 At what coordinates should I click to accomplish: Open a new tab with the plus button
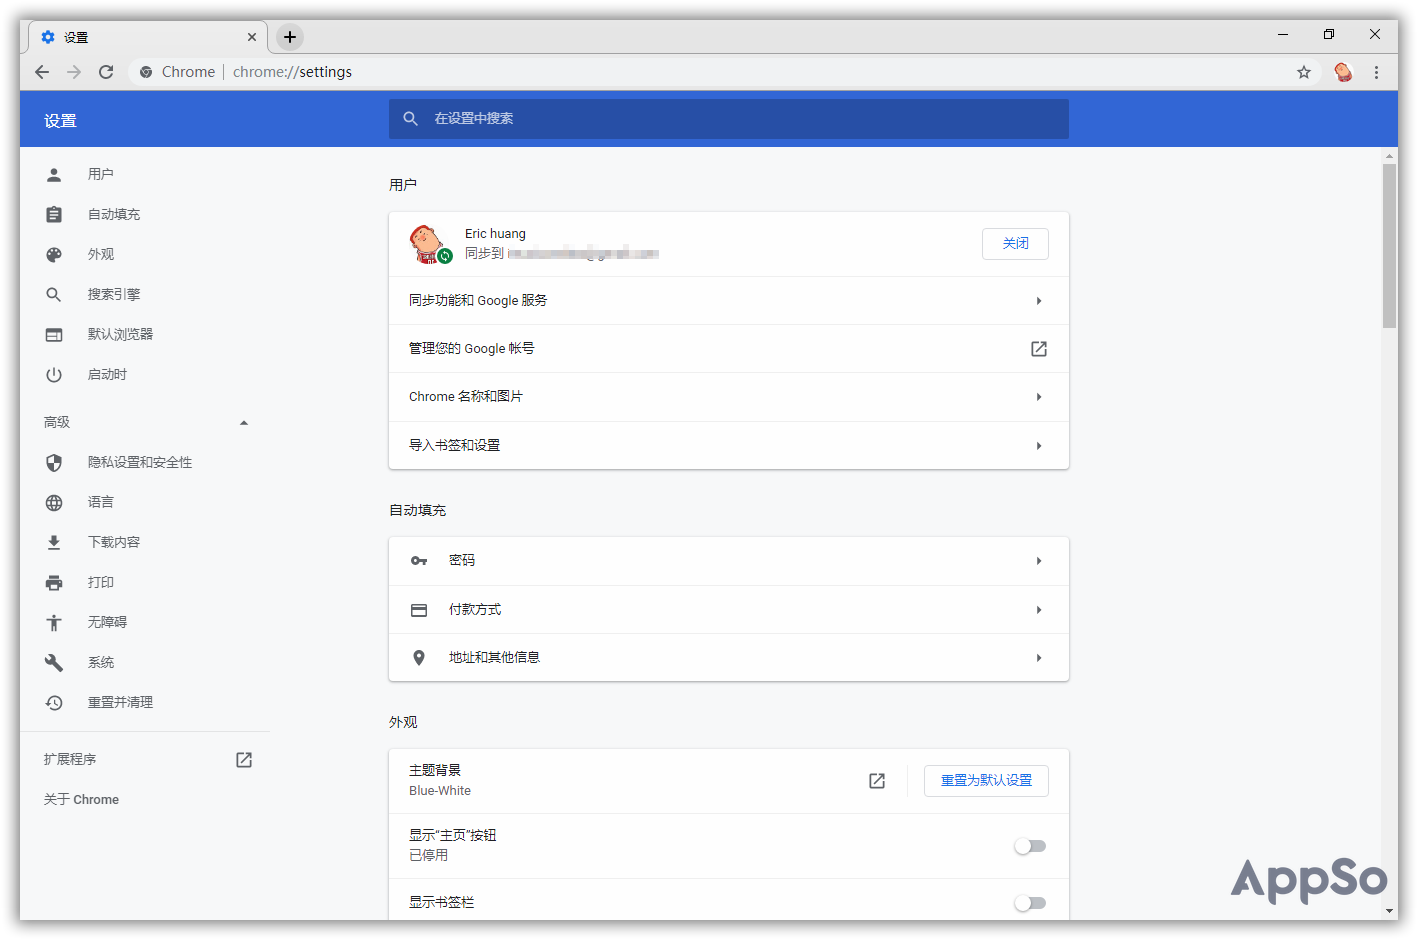290,37
